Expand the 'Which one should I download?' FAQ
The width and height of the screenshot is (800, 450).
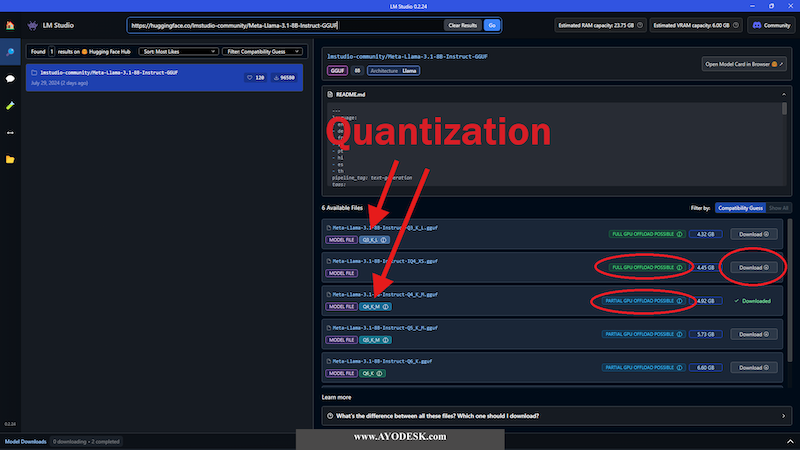click(x=557, y=416)
